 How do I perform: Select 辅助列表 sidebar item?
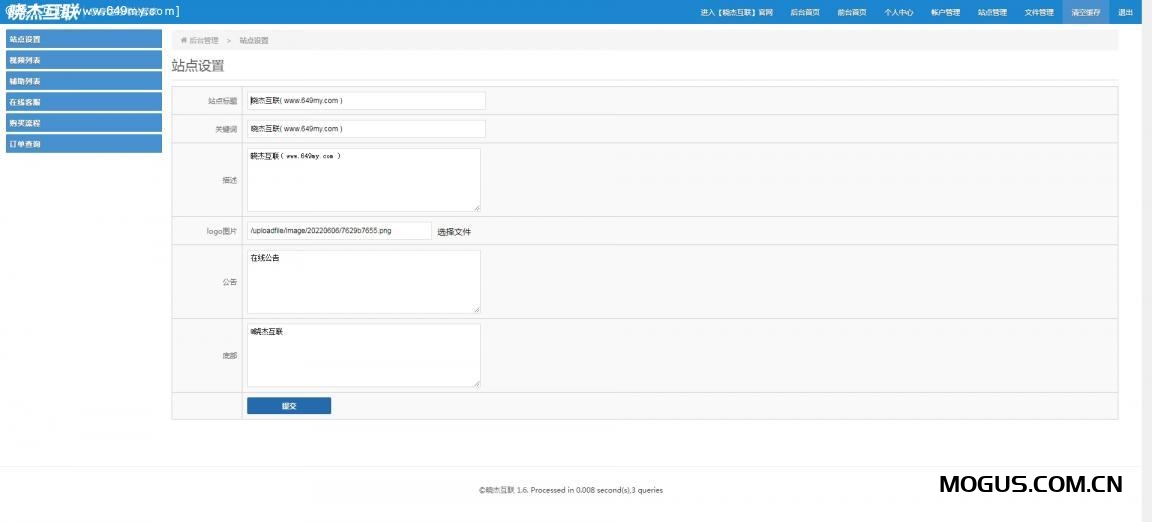tap(83, 81)
